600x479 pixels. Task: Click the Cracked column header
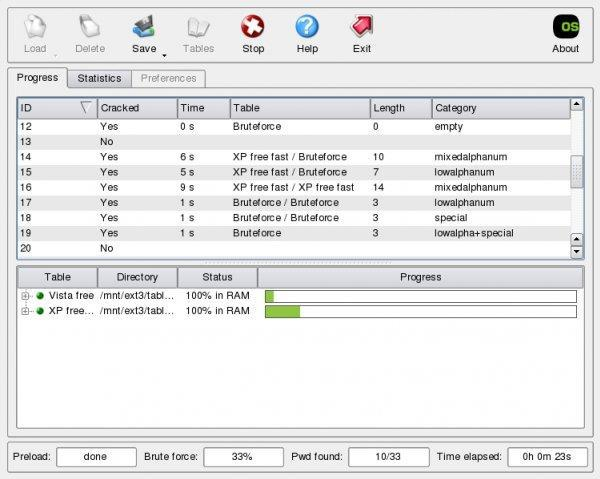point(136,108)
